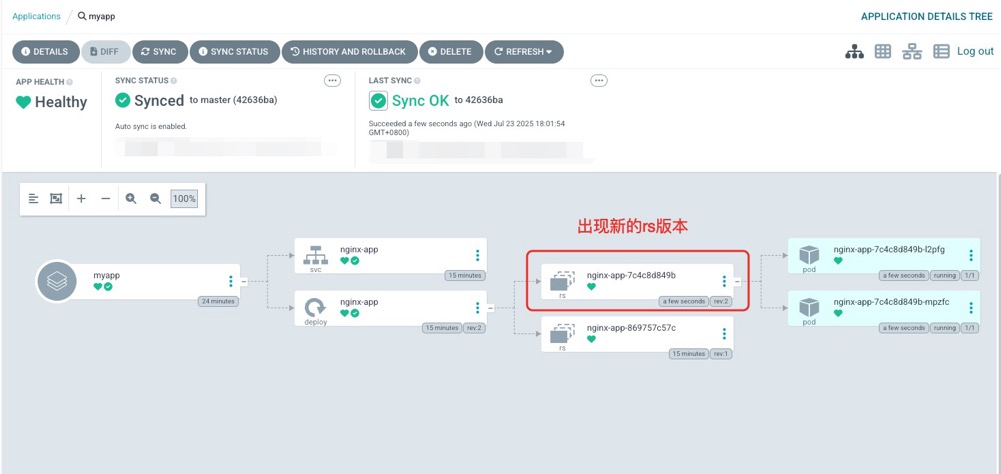This screenshot has height=474, width=1001.
Task: Reset zoom with the 100% indicator
Action: pos(184,199)
